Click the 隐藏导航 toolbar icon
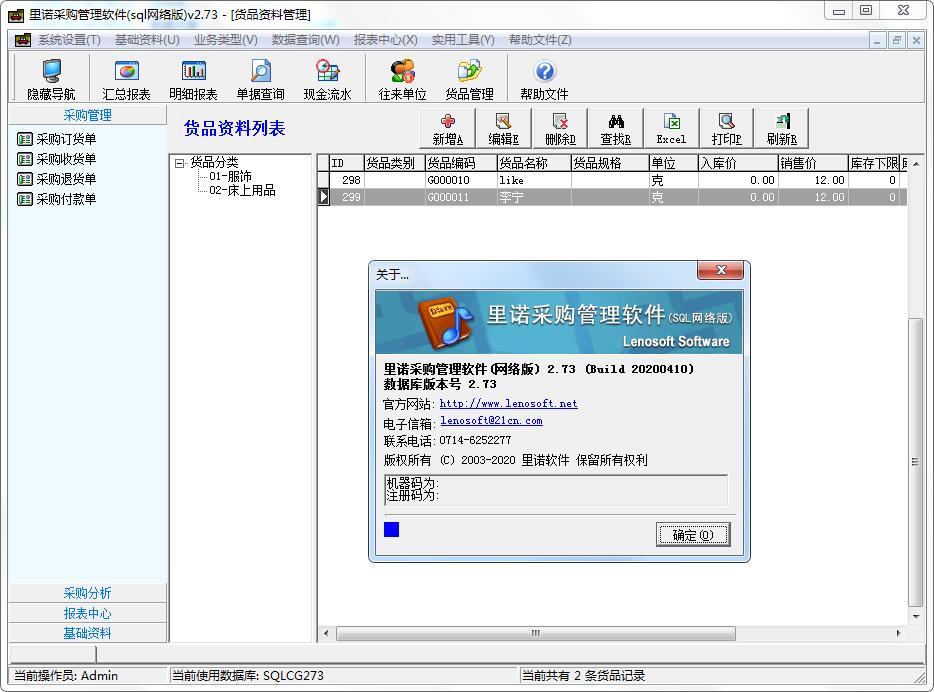934x692 pixels. tap(51, 79)
